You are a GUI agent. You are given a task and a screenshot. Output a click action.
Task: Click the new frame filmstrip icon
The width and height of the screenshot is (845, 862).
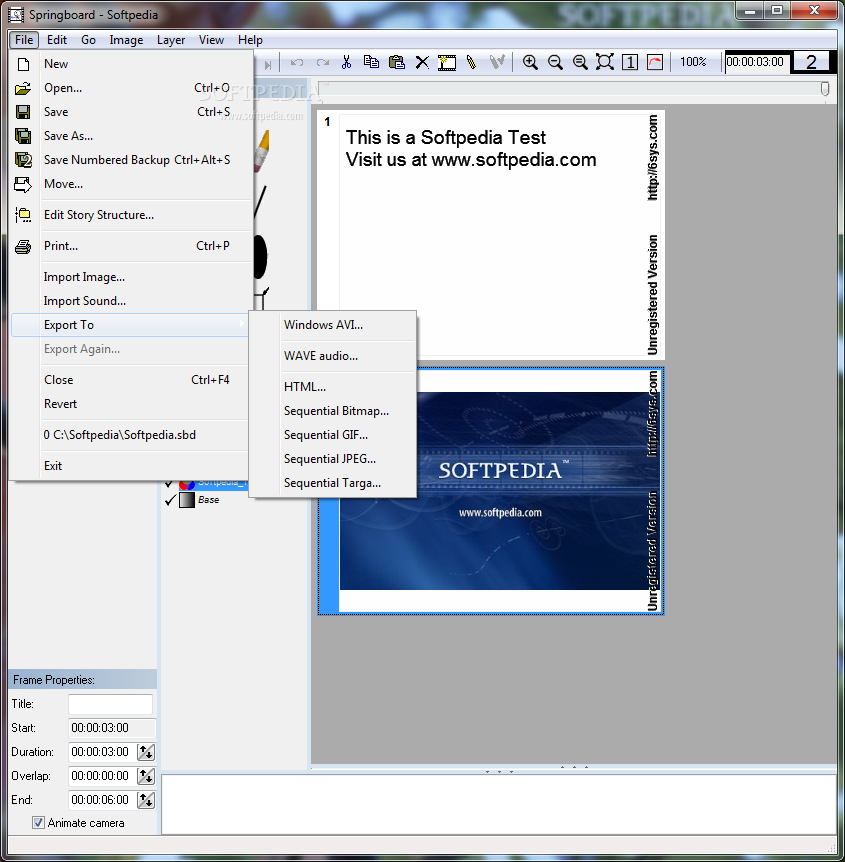[x=446, y=63]
